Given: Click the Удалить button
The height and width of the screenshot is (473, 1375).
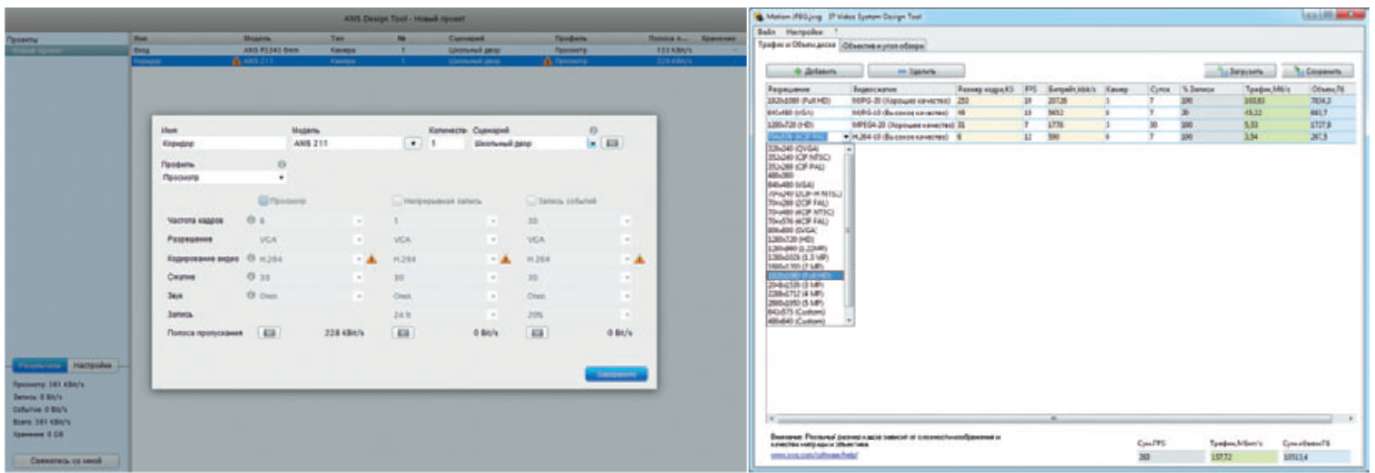Looking at the screenshot, I should click(916, 72).
